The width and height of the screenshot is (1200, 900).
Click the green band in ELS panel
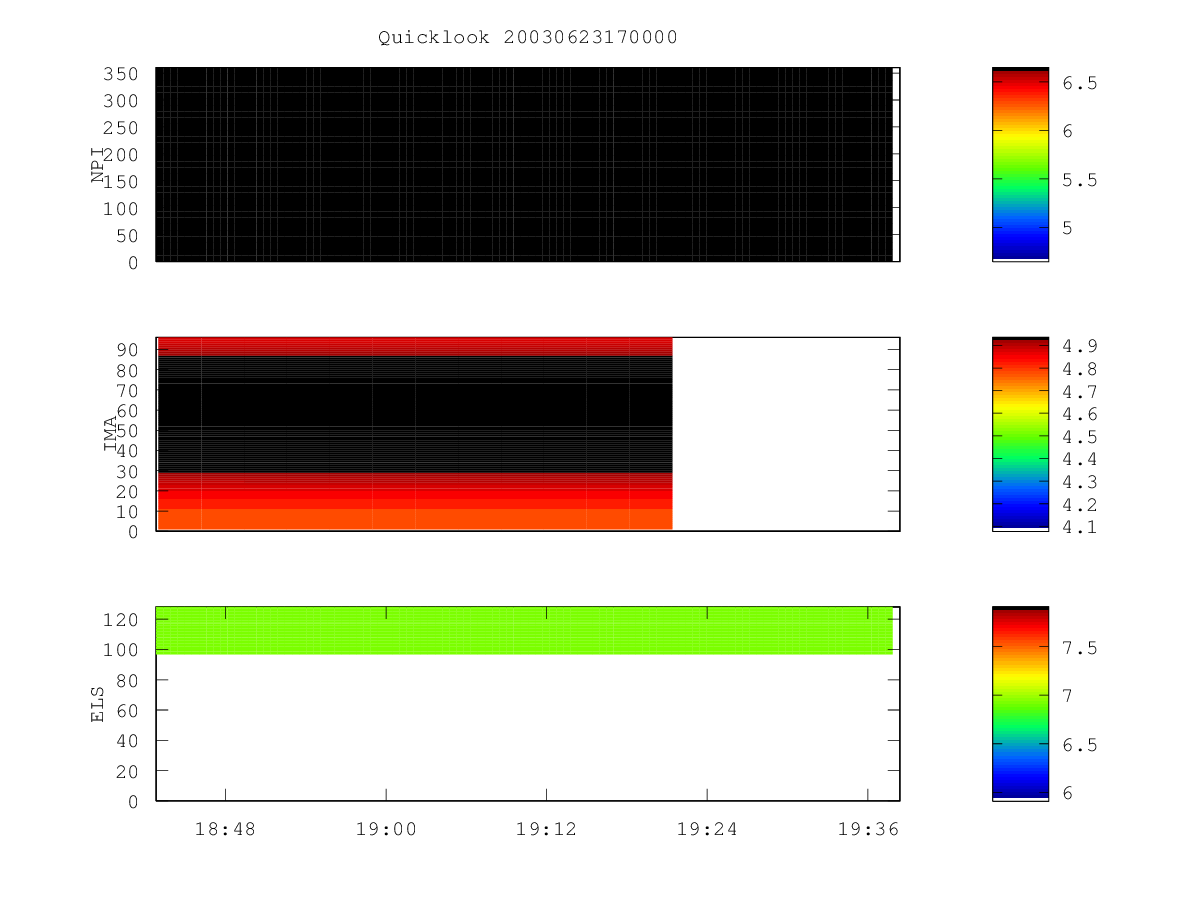pyautogui.click(x=524, y=630)
